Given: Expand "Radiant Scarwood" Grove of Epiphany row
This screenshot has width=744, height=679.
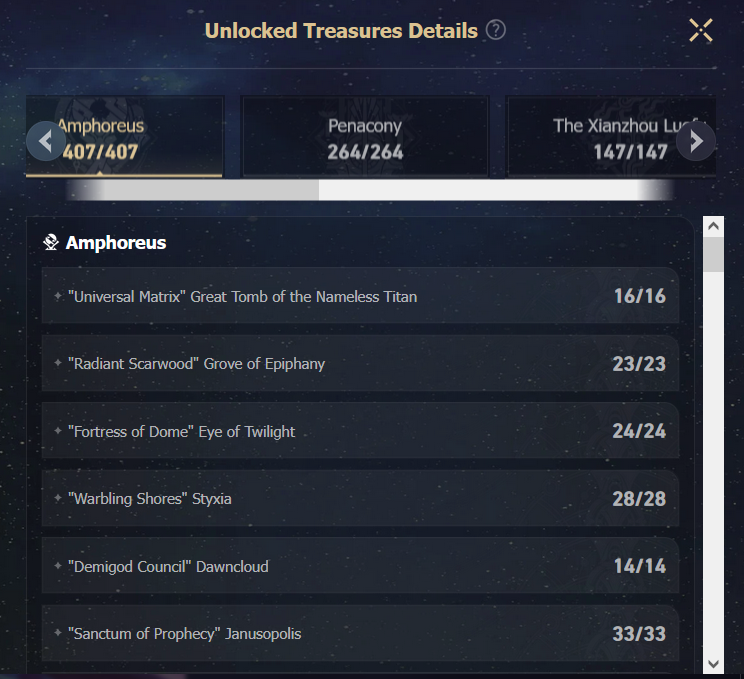Looking at the screenshot, I should coord(360,363).
